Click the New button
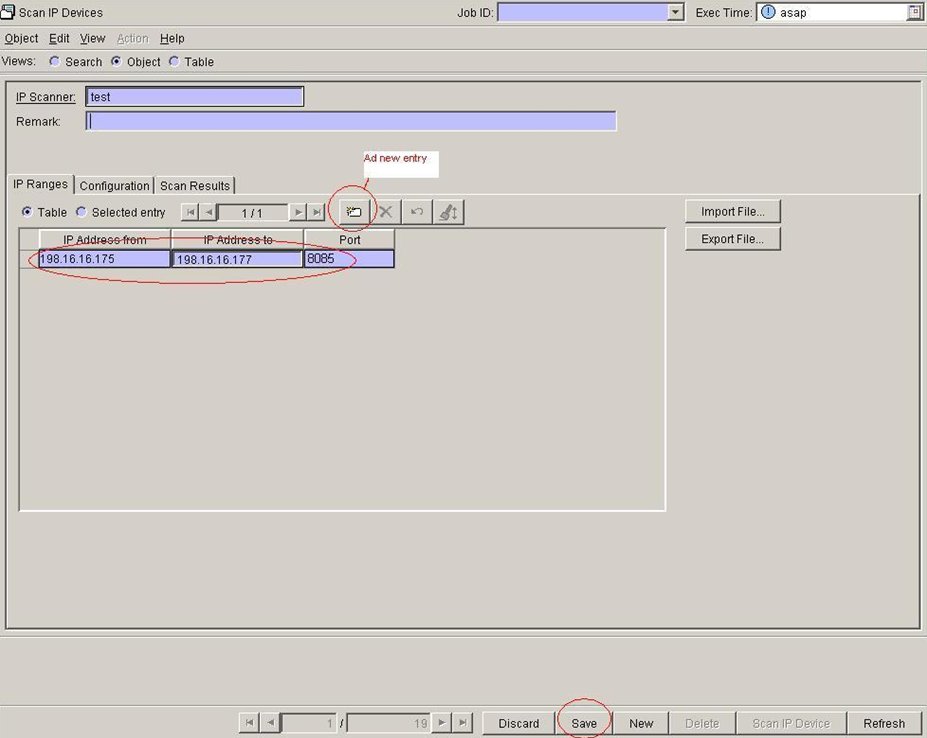The height and width of the screenshot is (738, 927). [x=641, y=723]
